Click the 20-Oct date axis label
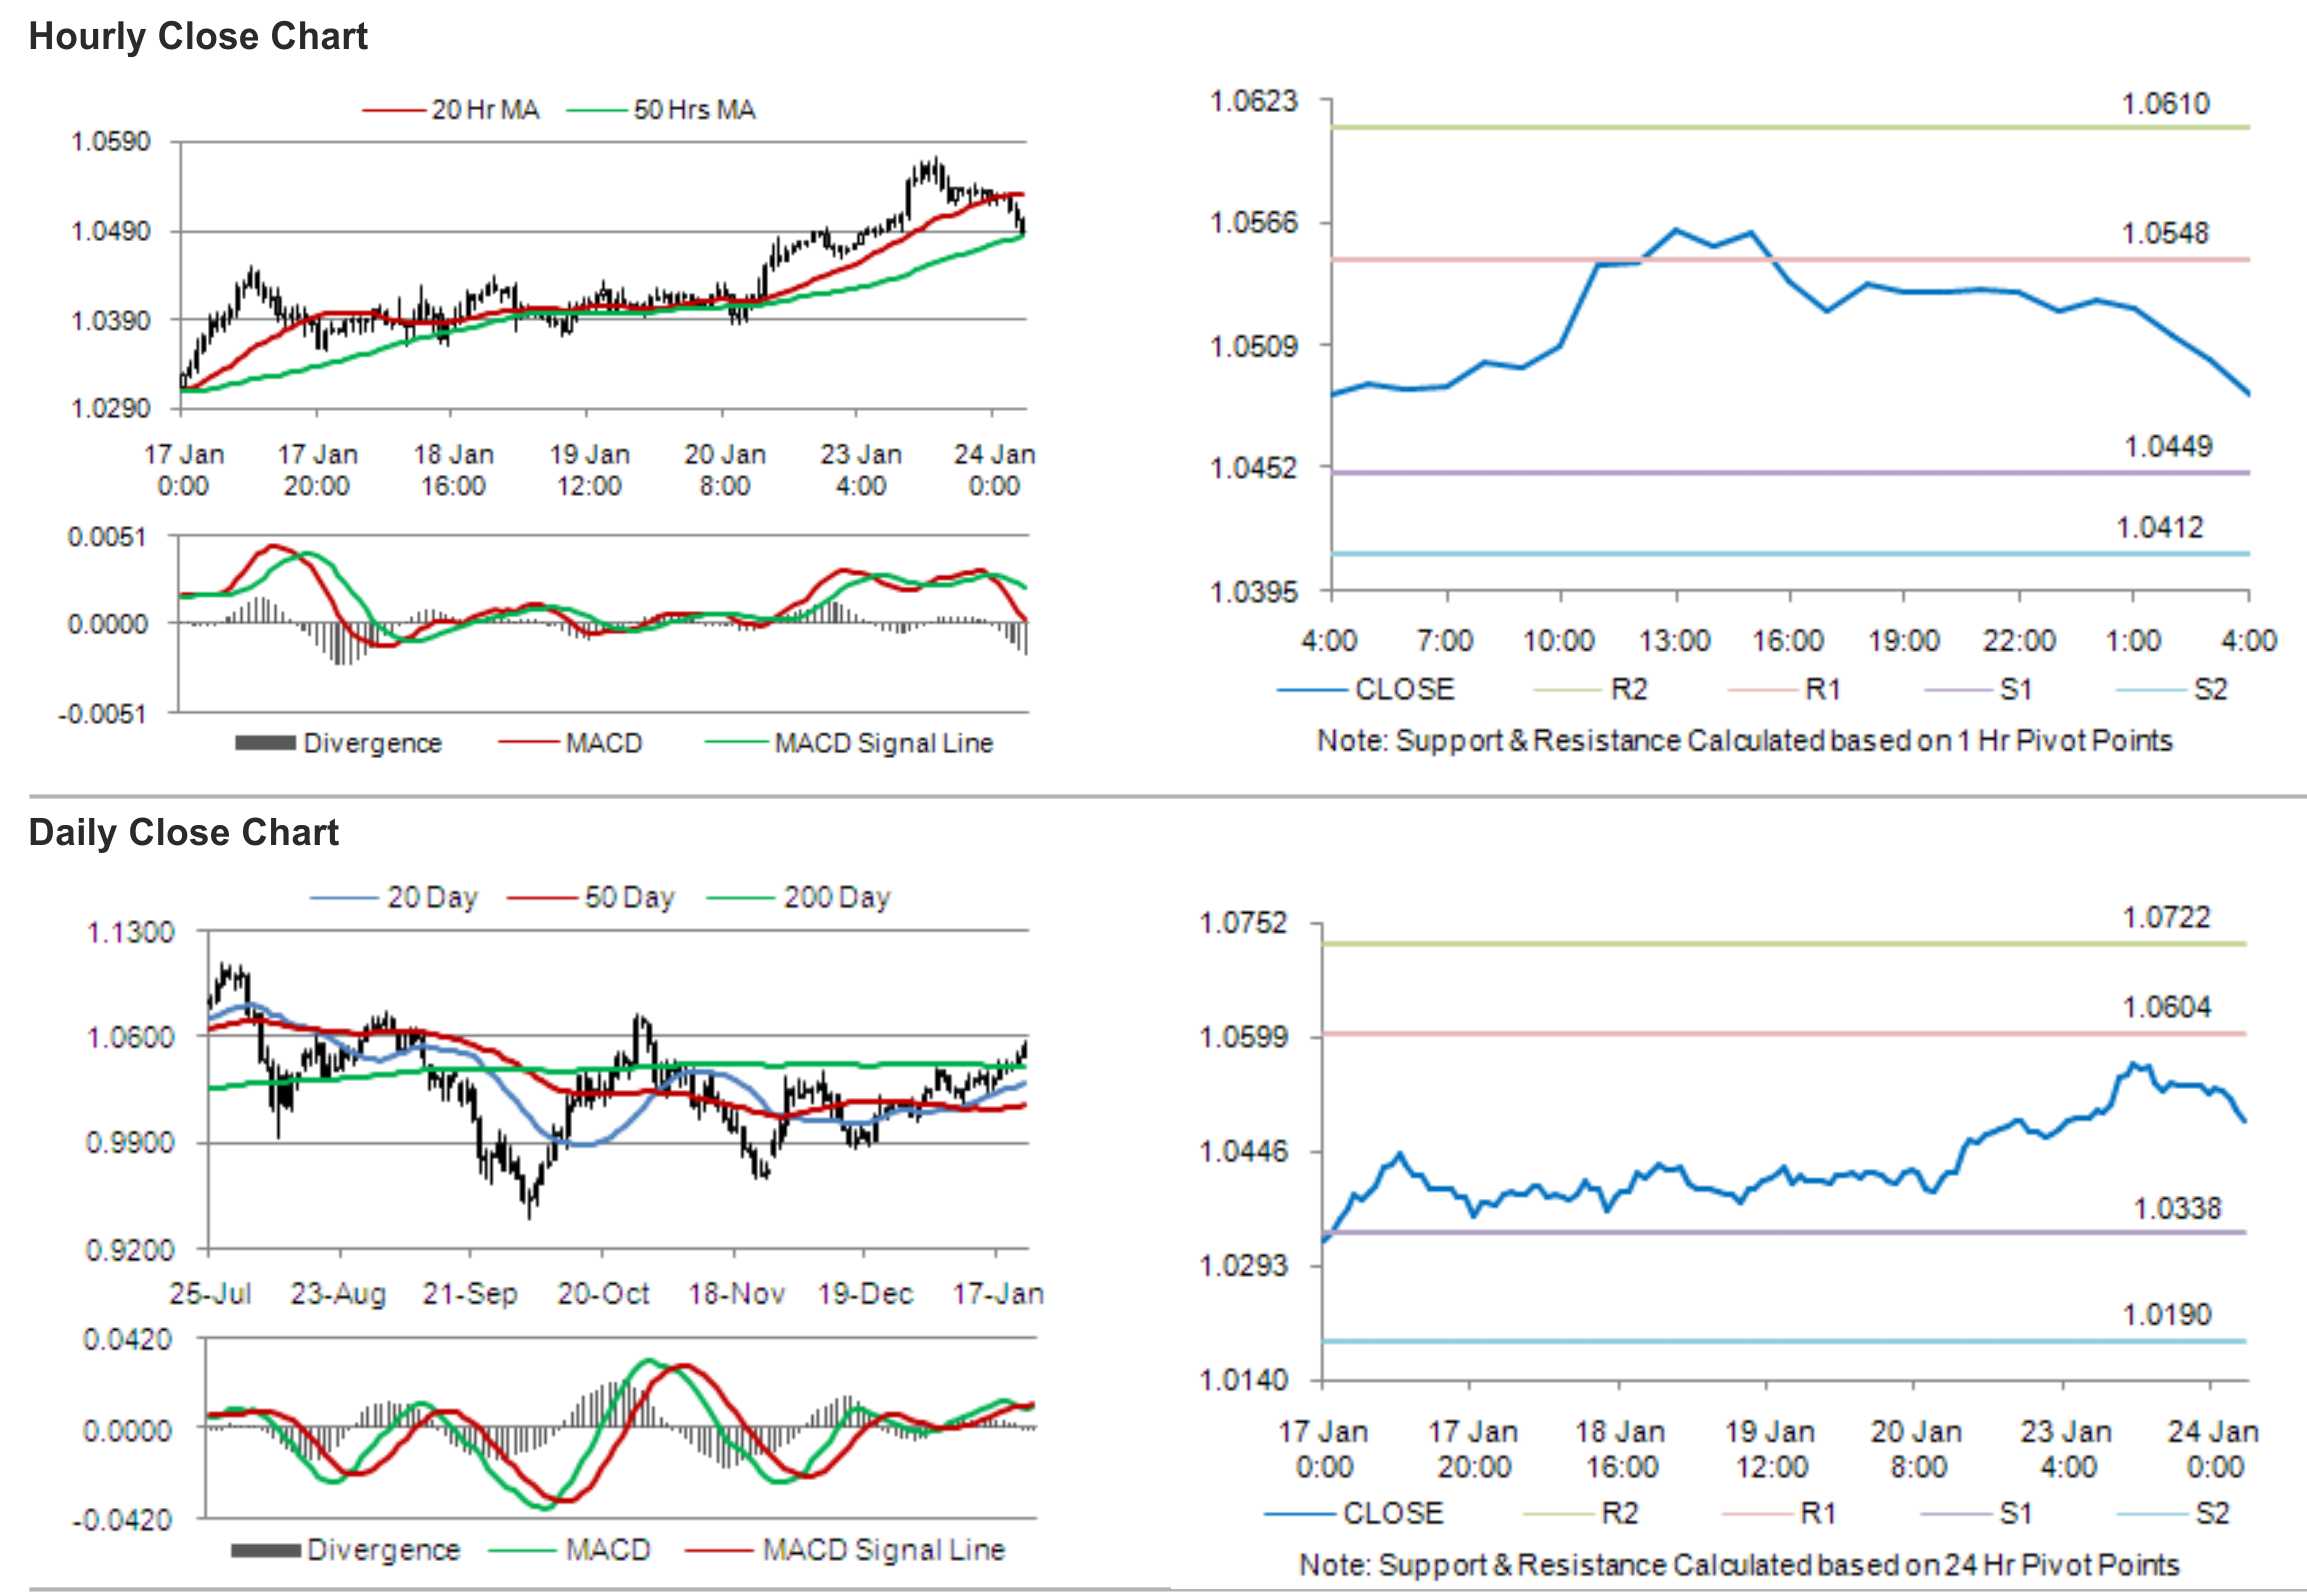 [603, 1294]
